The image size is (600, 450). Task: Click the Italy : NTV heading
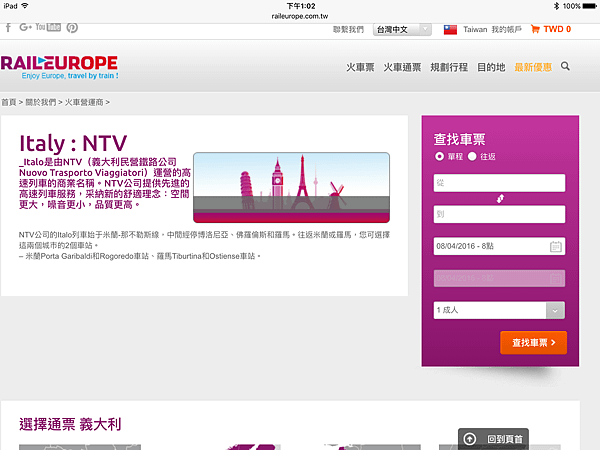point(73,143)
